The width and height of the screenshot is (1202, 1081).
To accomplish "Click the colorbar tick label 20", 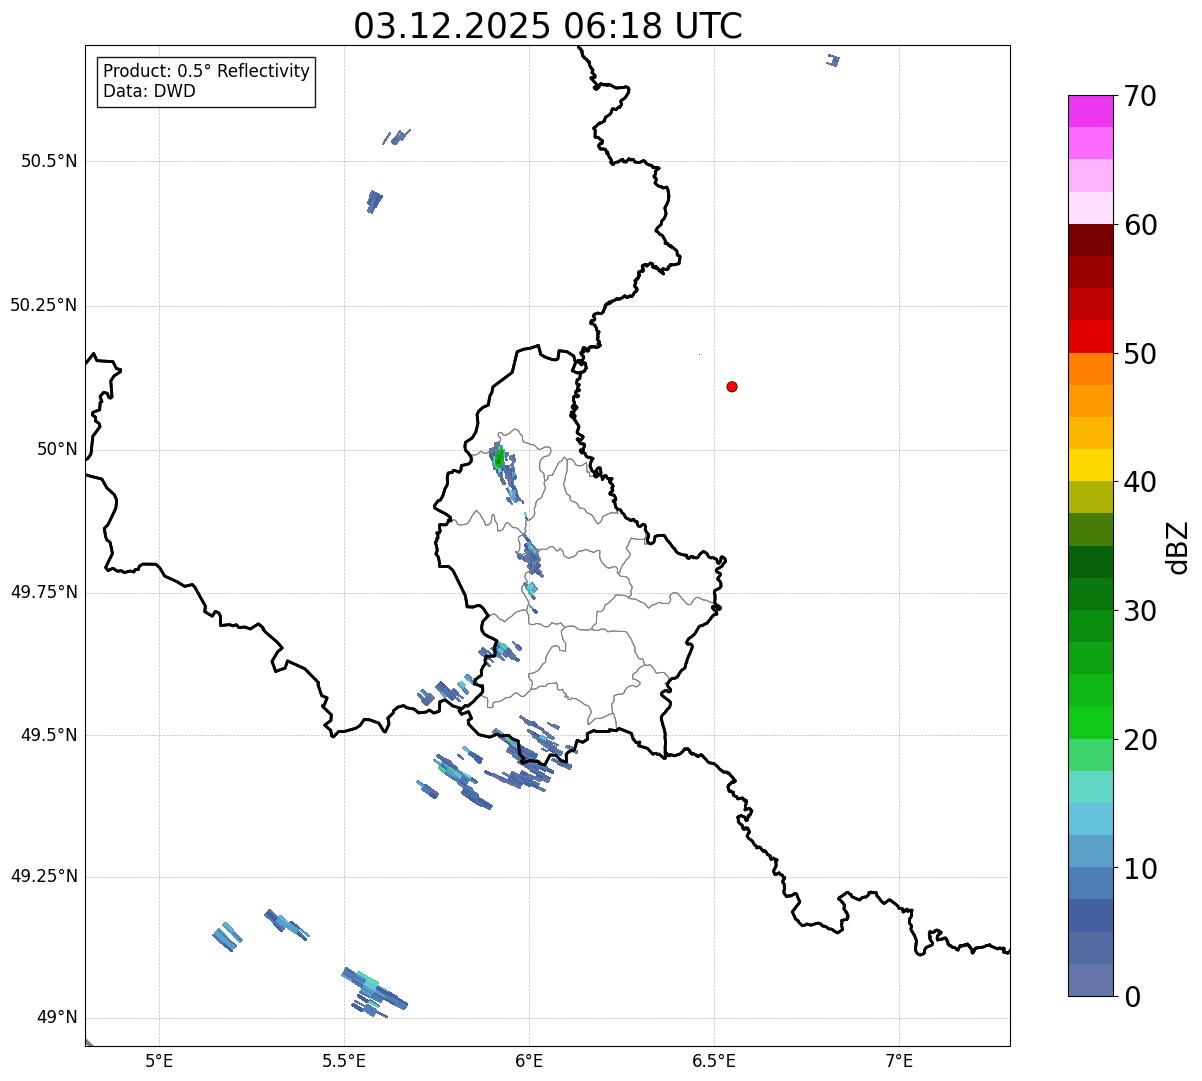I will point(1139,740).
